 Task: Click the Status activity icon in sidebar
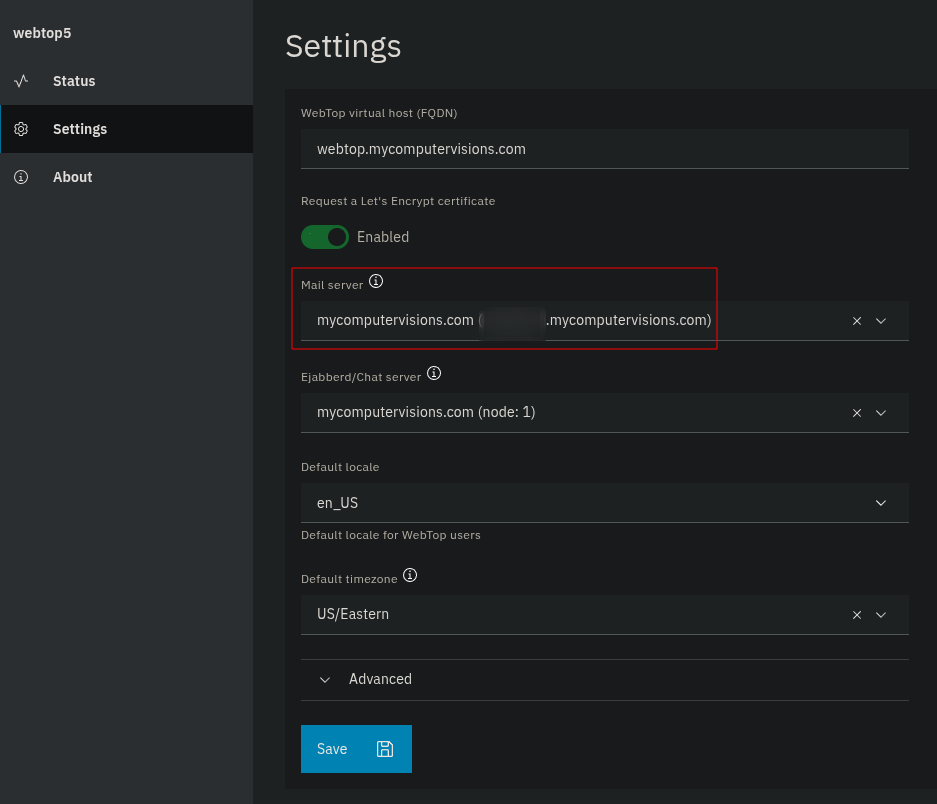coord(21,81)
